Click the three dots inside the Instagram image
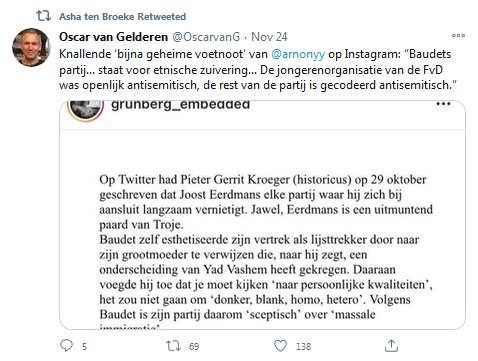Screen dimensions: 478x361 pyautogui.click(x=443, y=104)
